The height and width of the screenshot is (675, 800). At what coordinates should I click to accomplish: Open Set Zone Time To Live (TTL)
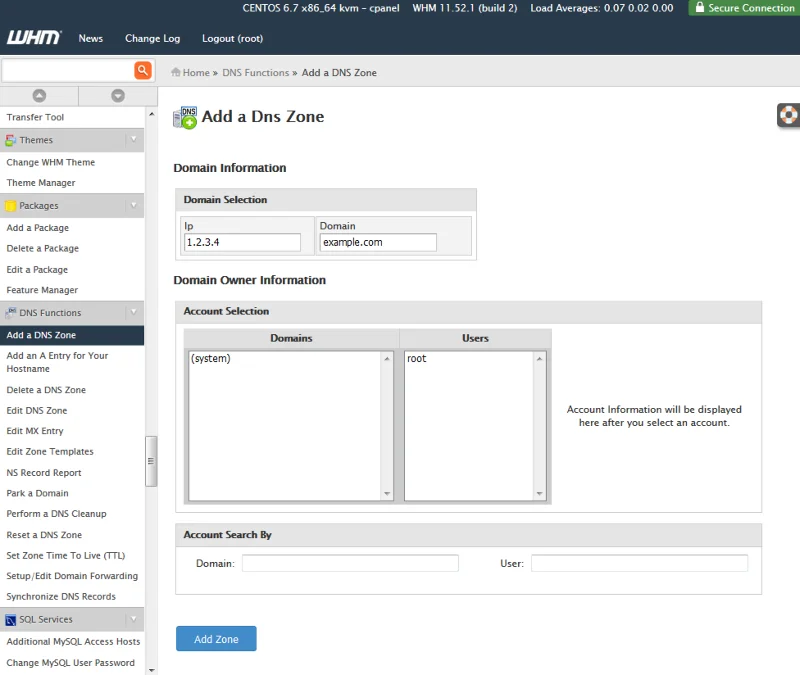[x=66, y=555]
